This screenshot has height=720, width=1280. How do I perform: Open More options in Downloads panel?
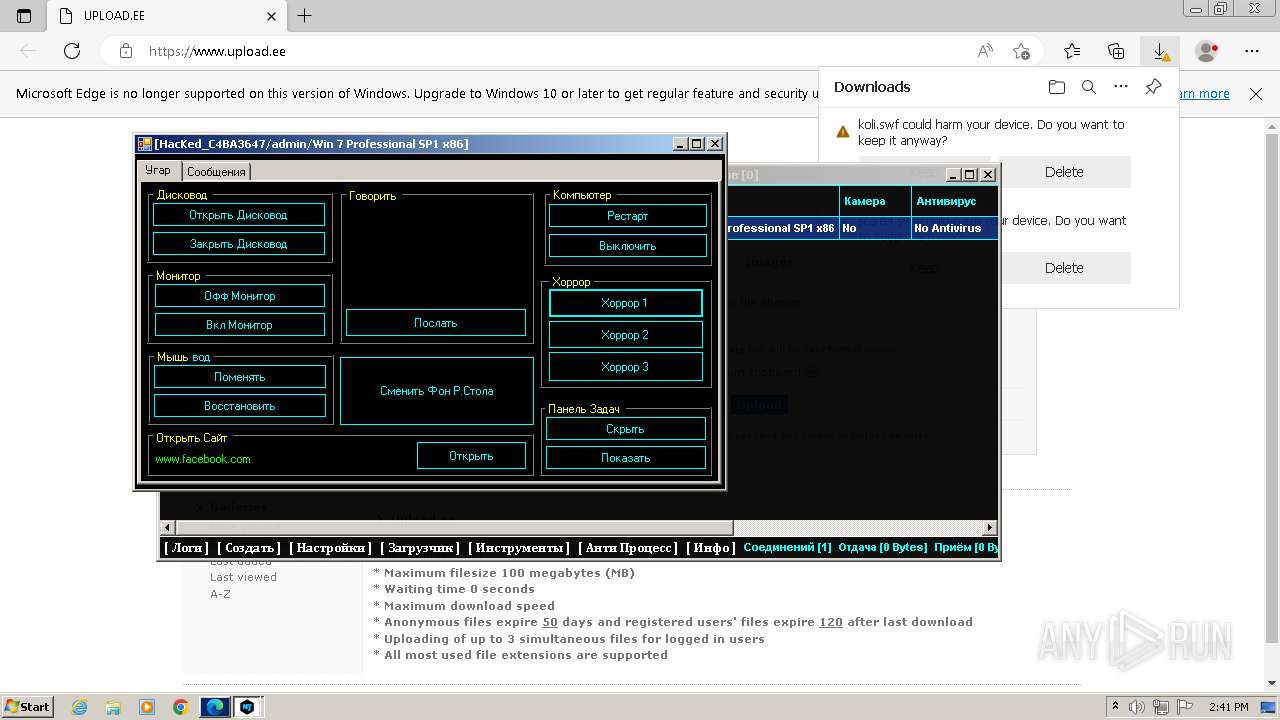[x=1121, y=87]
